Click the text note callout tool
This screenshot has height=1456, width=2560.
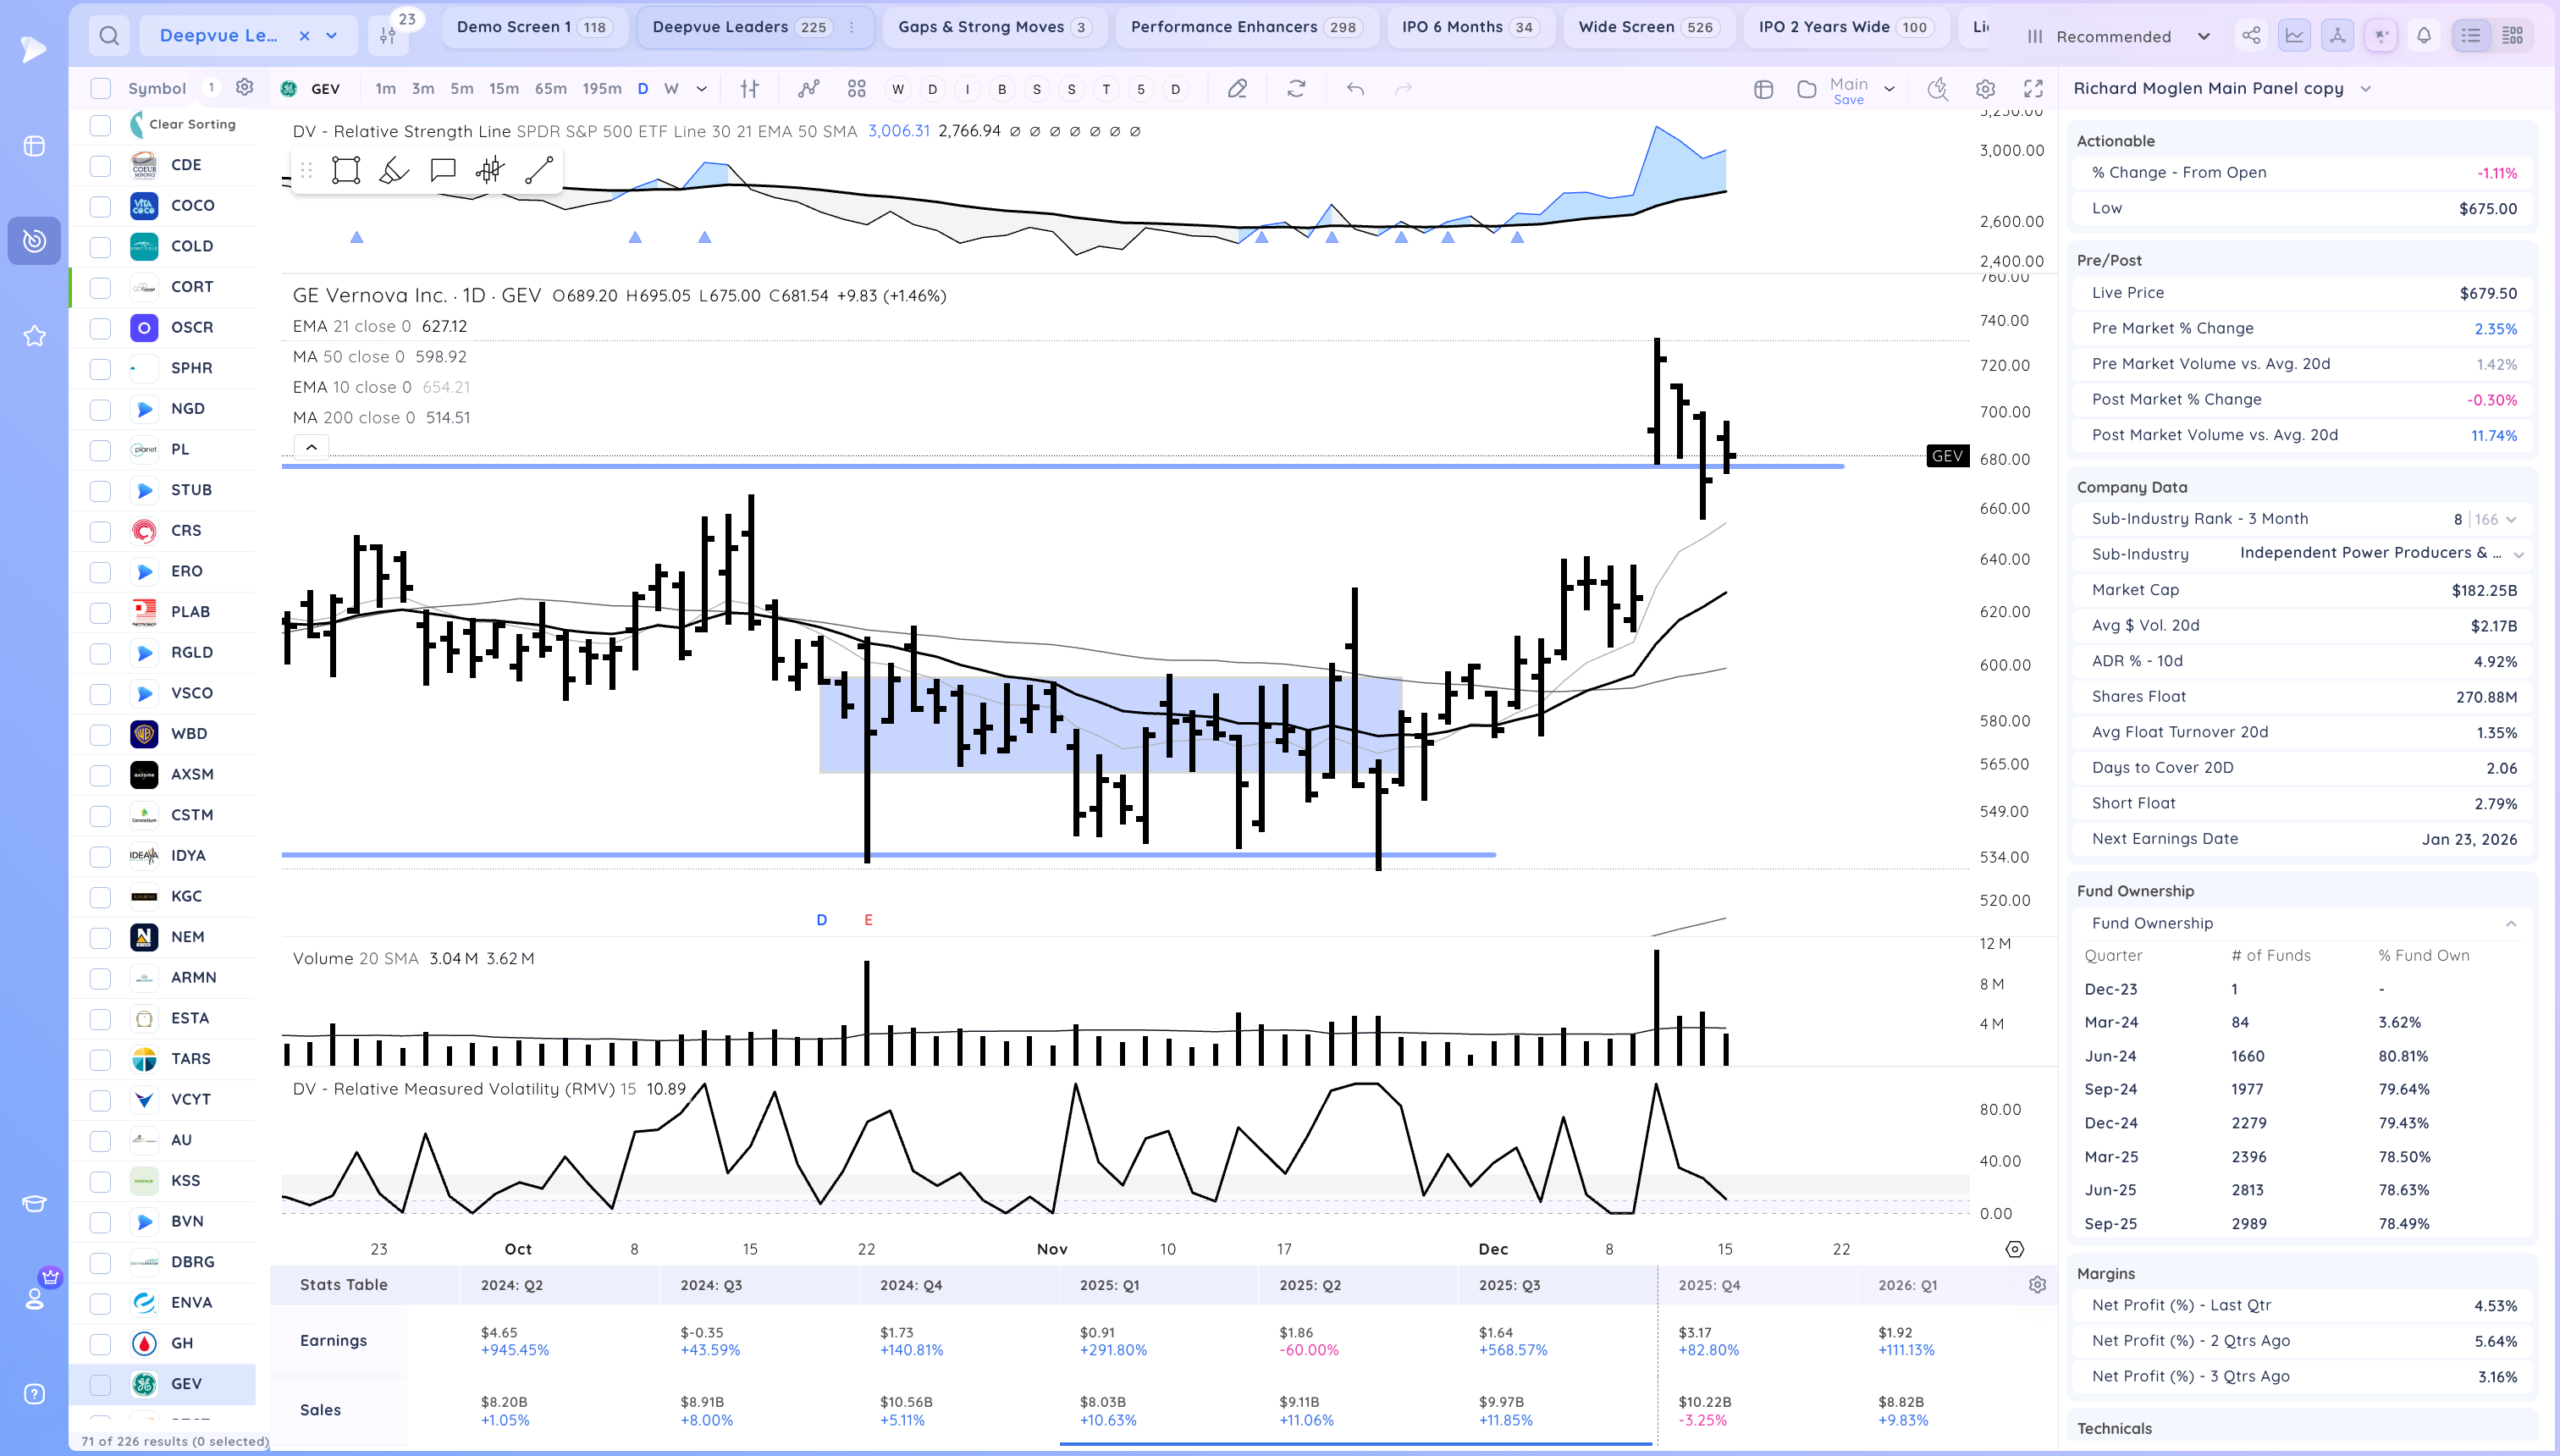[442, 170]
